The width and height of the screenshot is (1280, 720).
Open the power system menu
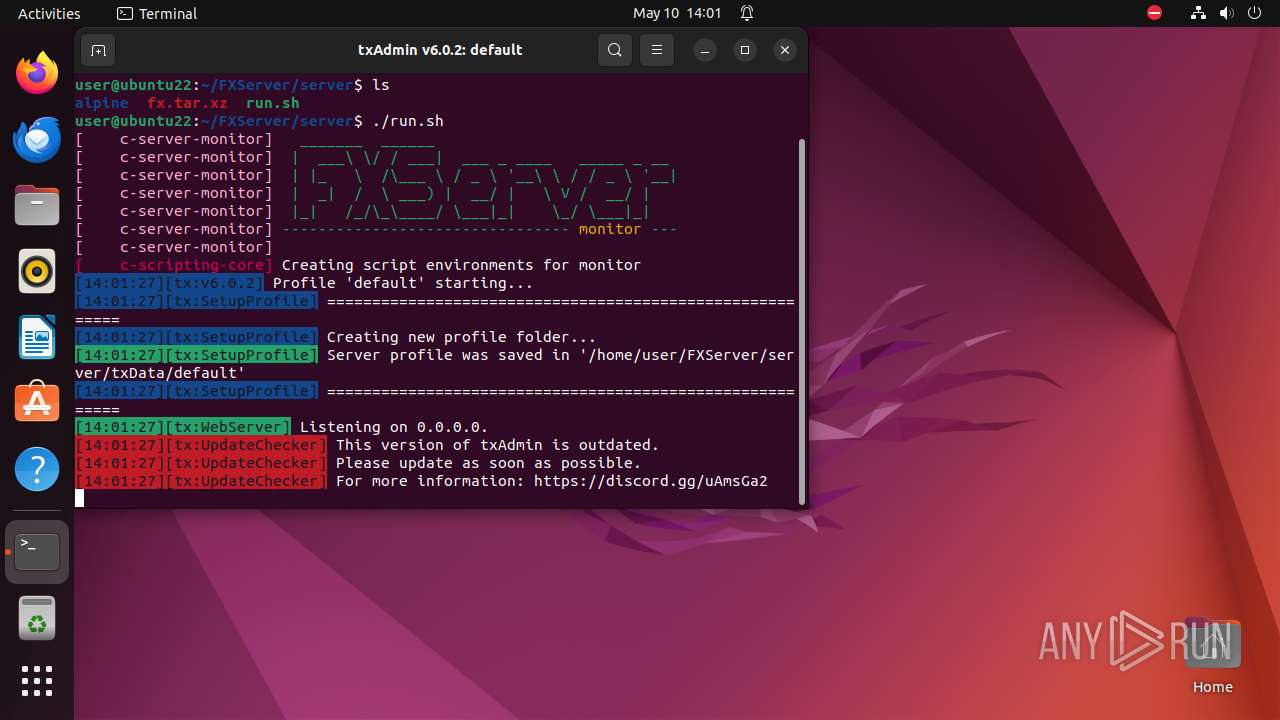1255,14
